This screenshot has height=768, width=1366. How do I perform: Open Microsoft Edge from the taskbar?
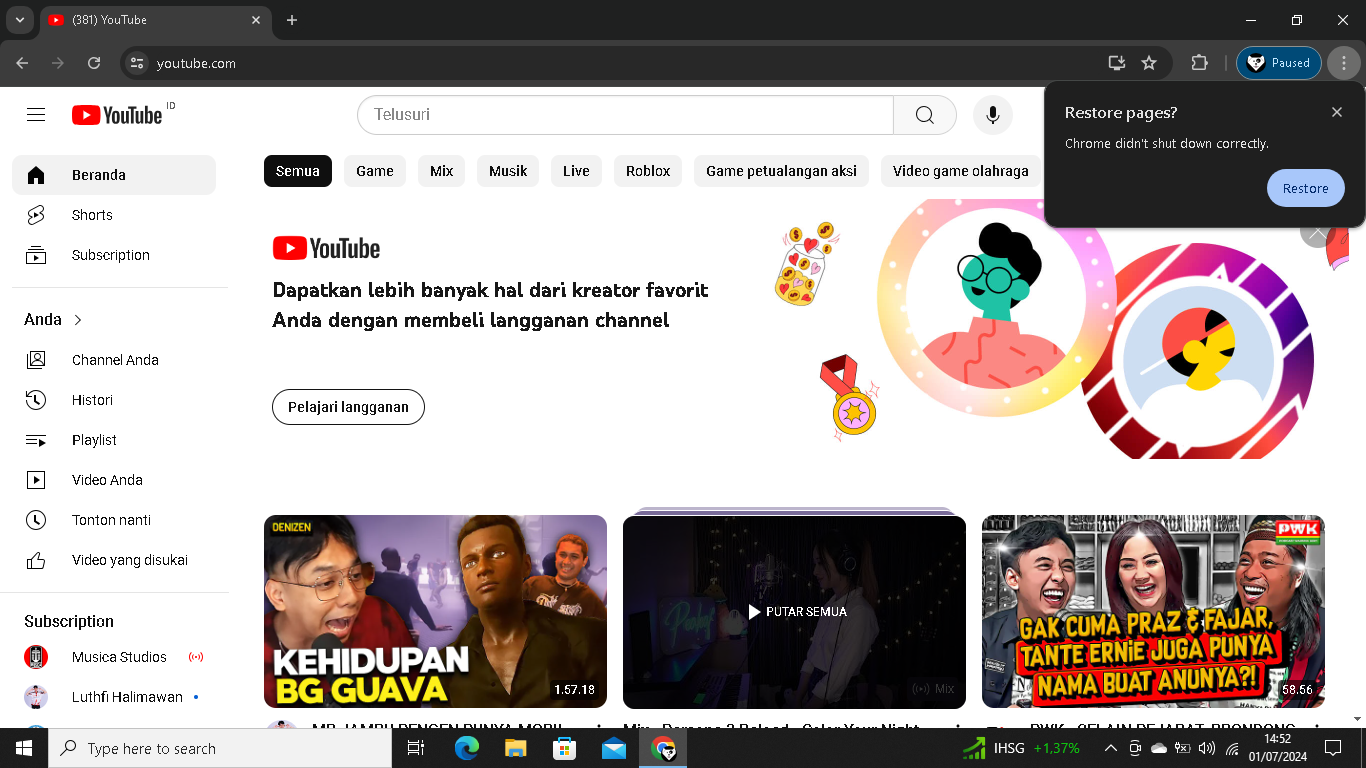click(467, 748)
